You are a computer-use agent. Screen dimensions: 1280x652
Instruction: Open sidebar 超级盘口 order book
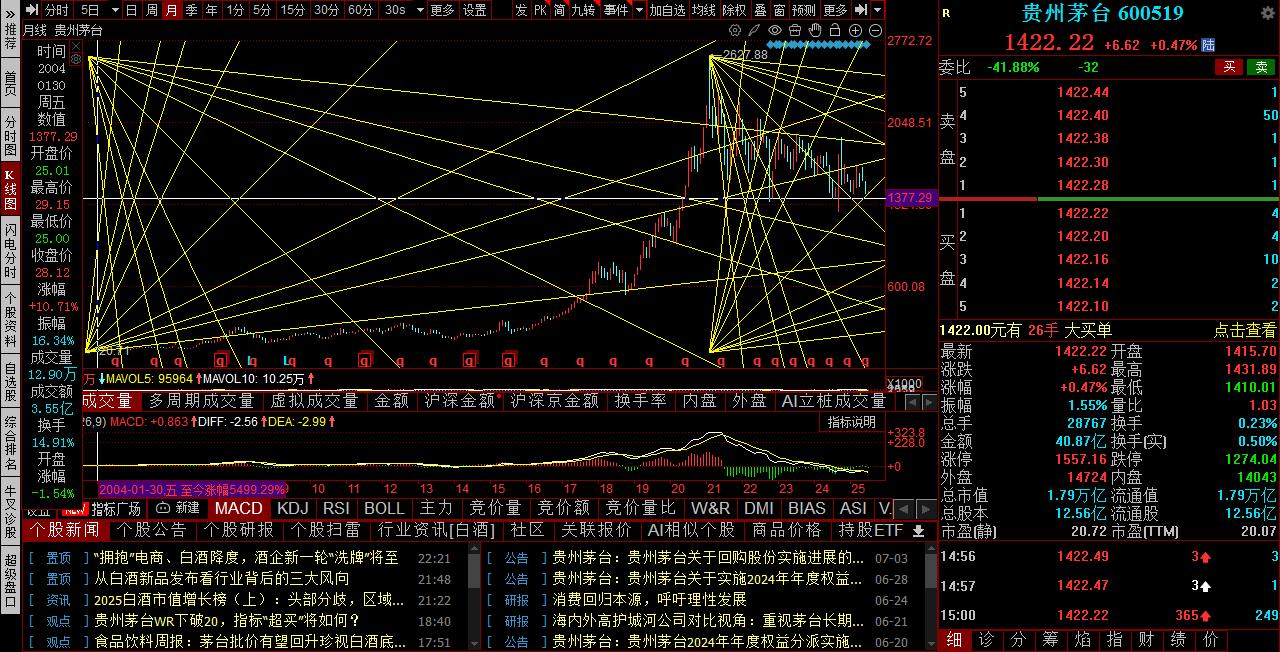[10, 581]
